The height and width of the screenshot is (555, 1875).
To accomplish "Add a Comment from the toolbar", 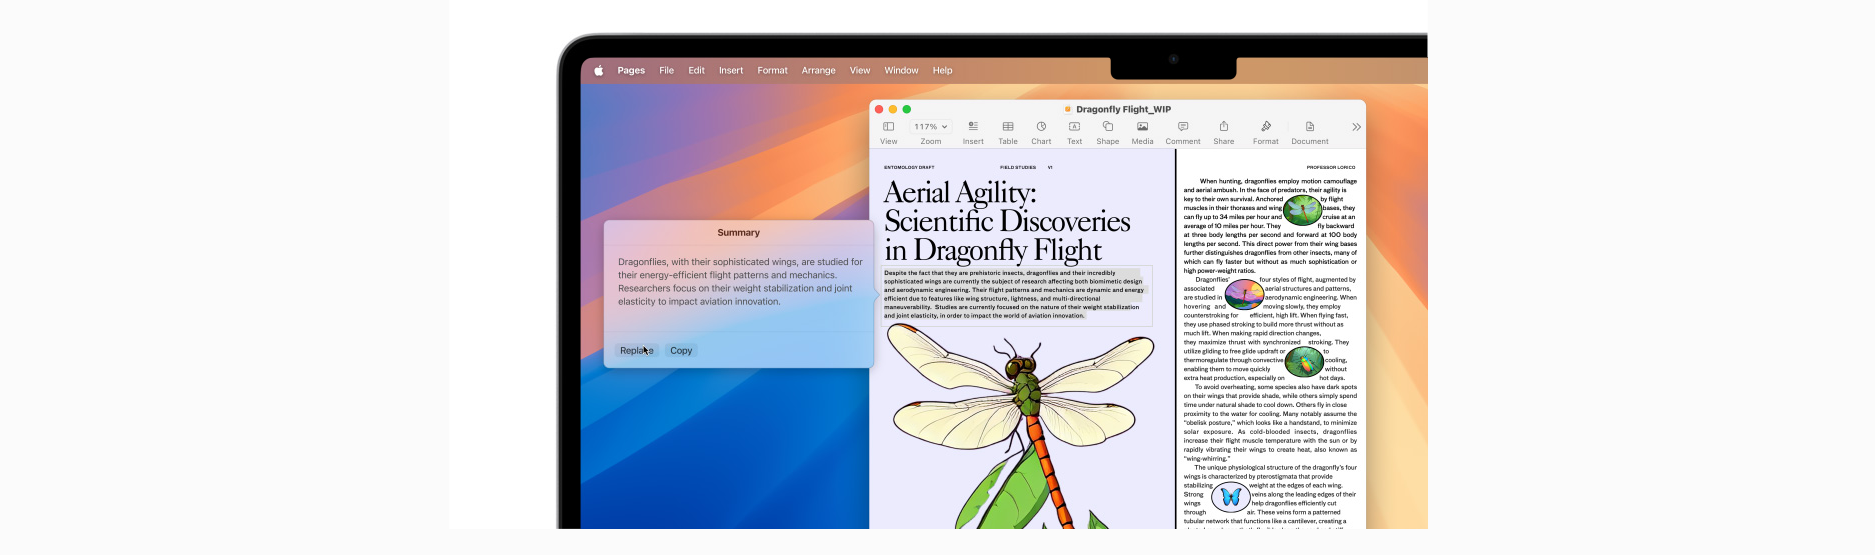I will (x=1183, y=127).
